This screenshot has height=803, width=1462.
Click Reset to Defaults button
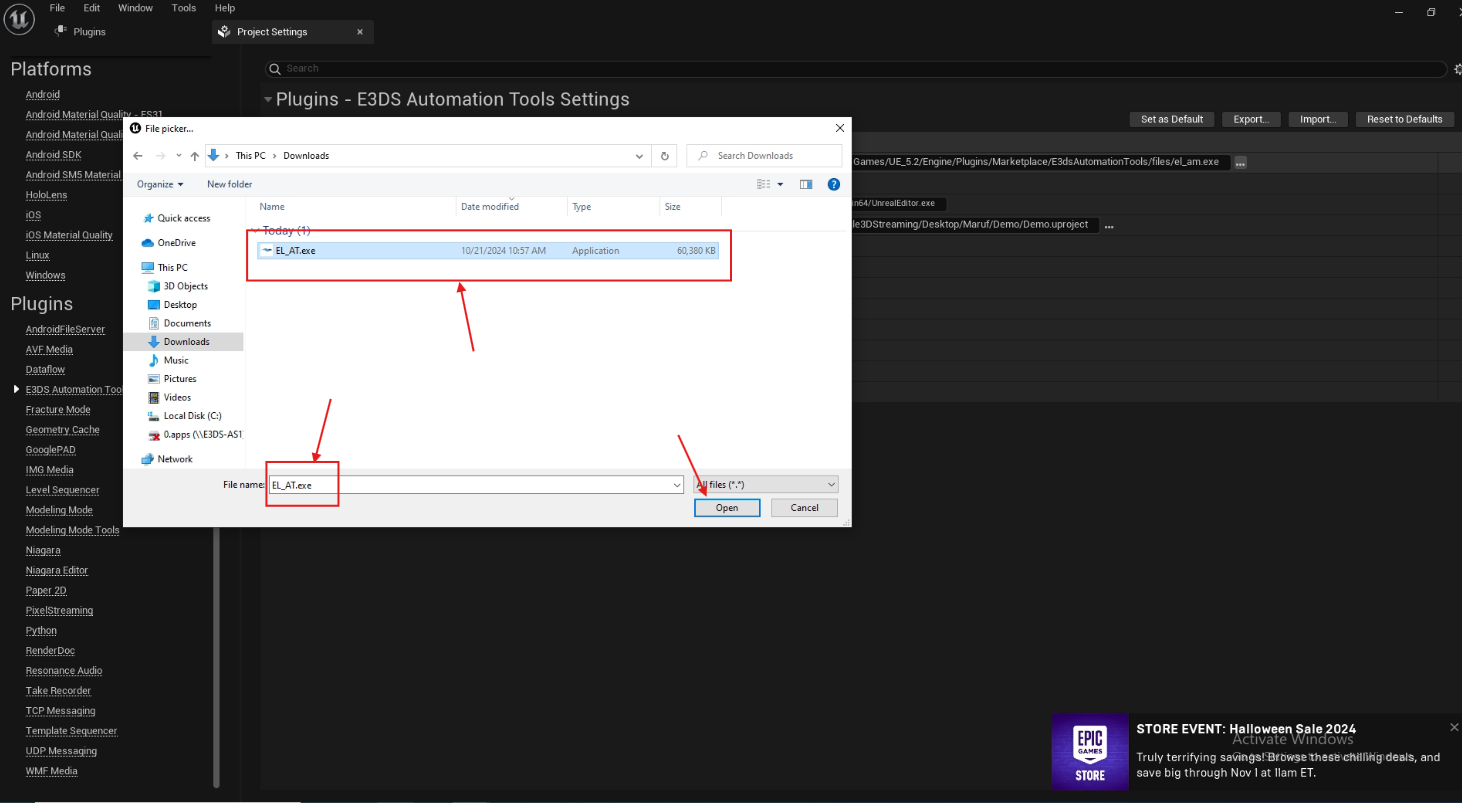pos(1404,119)
